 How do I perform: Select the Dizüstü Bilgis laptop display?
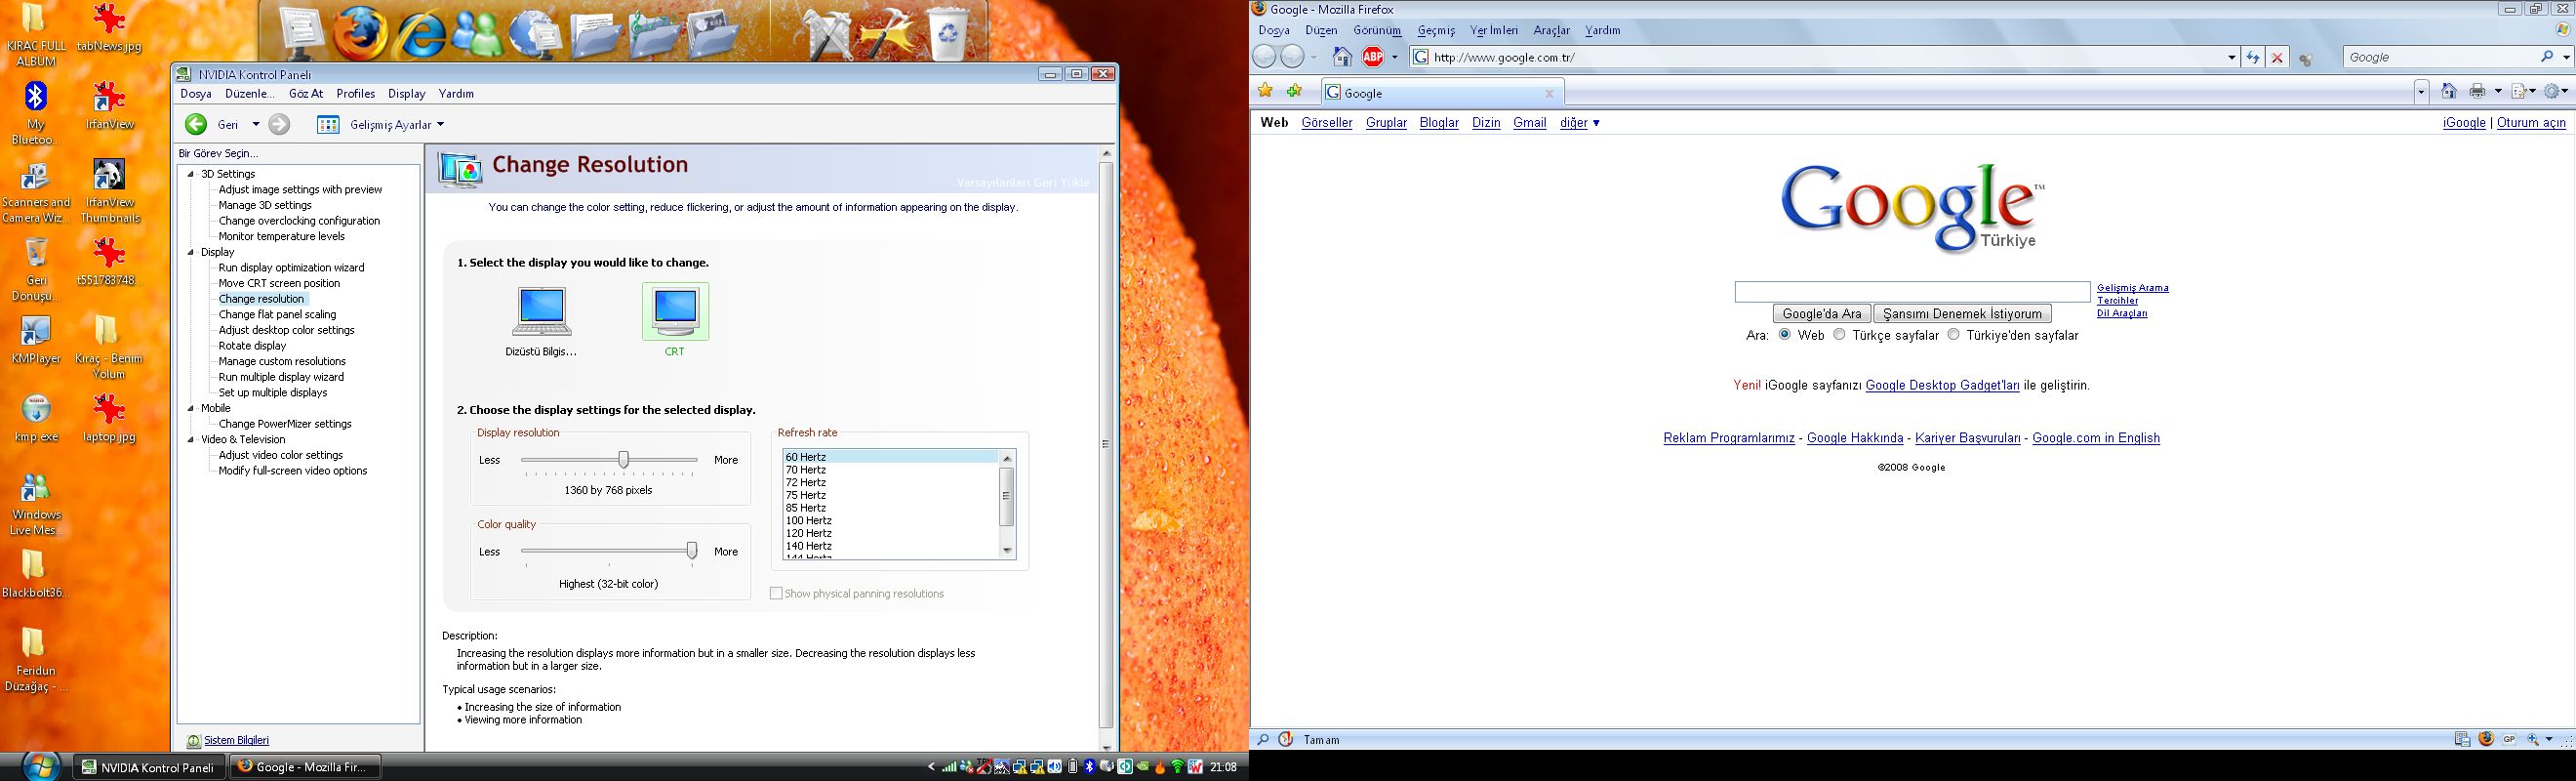coord(541,321)
